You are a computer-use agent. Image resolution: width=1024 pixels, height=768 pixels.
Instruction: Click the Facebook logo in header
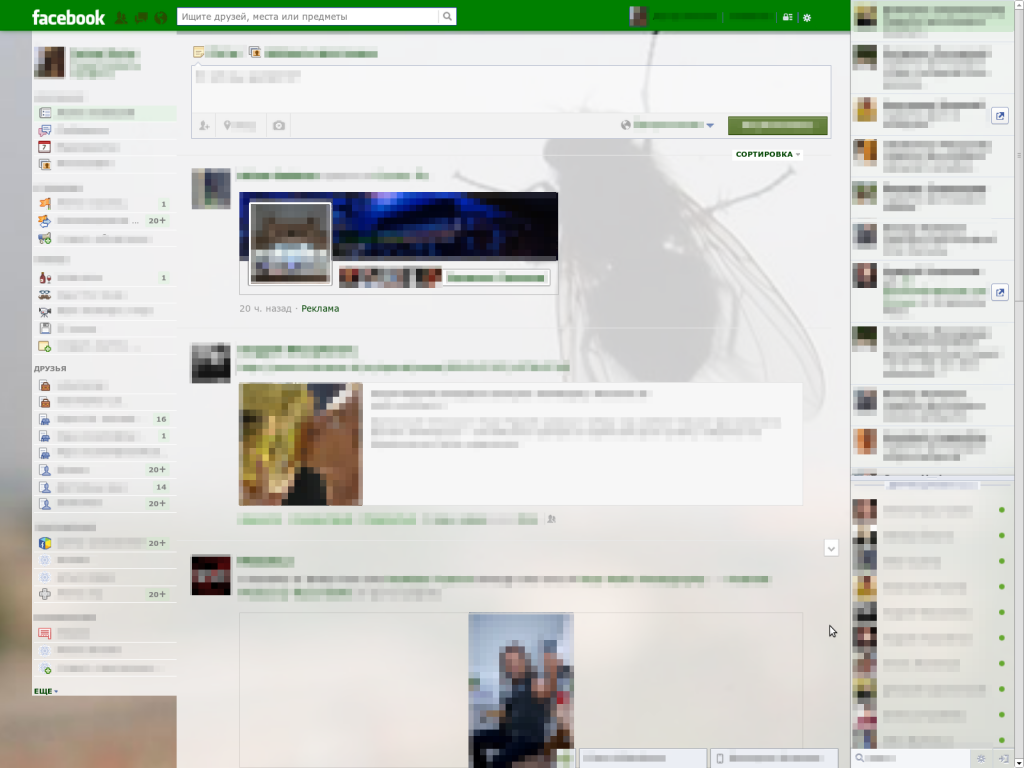(x=68, y=17)
